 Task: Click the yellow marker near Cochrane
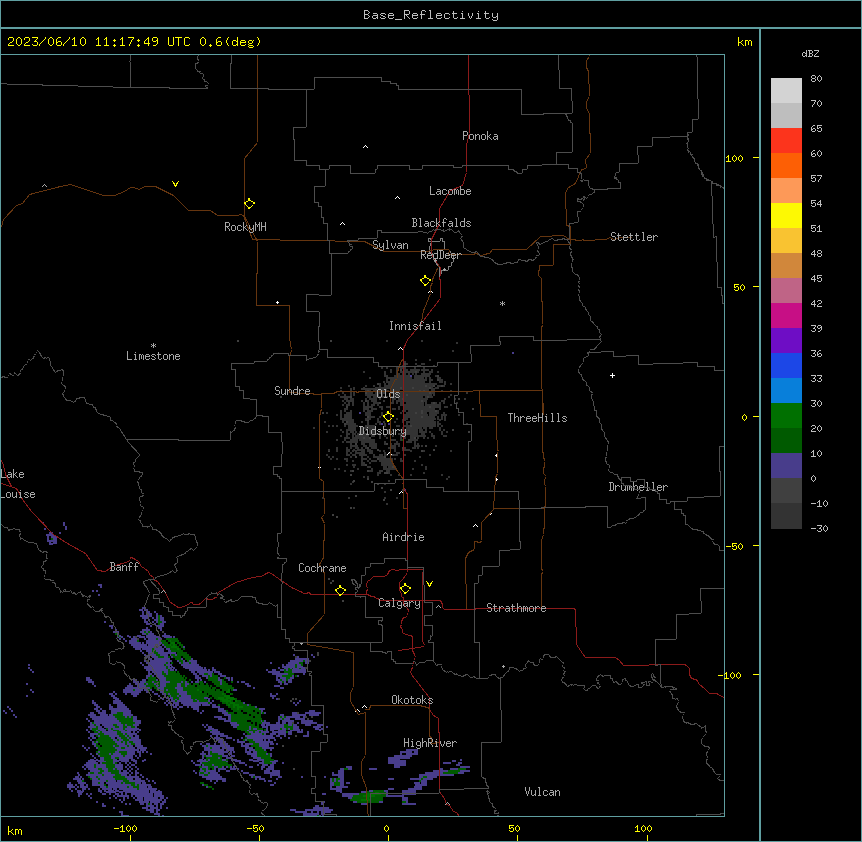click(340, 590)
